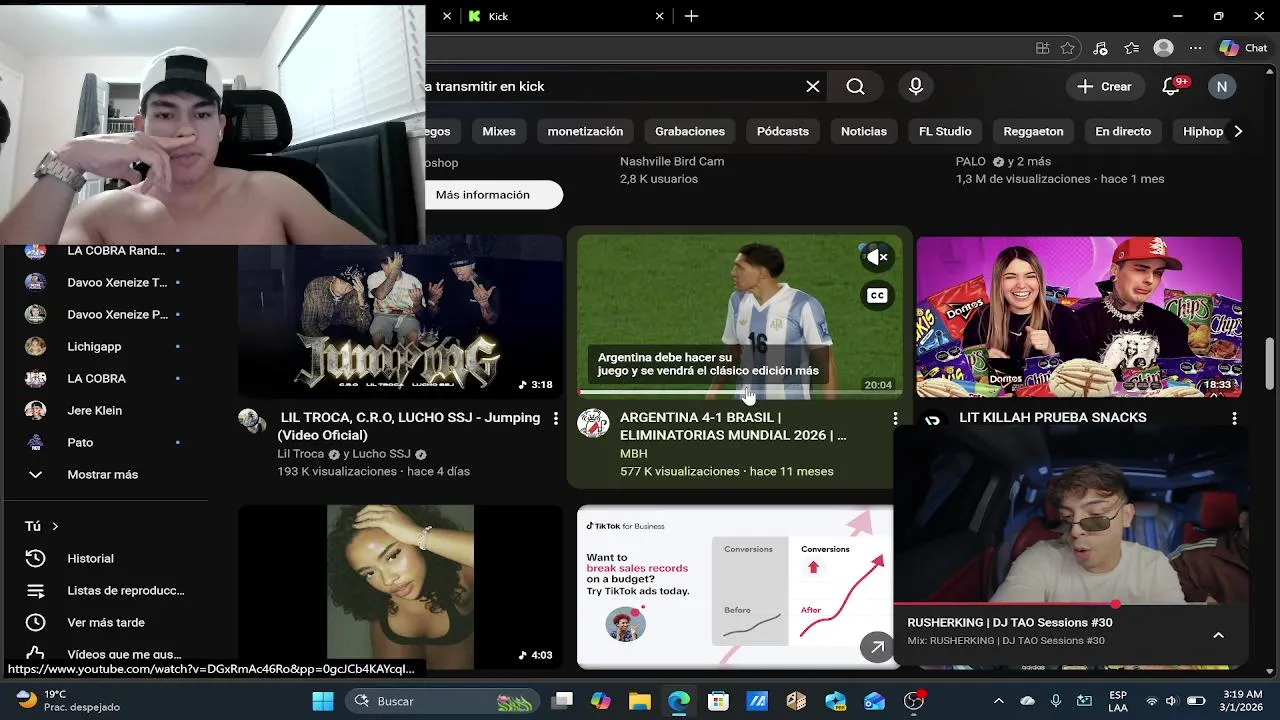Open YouTube notifications bell
Image resolution: width=1280 pixels, height=720 pixels.
(1171, 87)
